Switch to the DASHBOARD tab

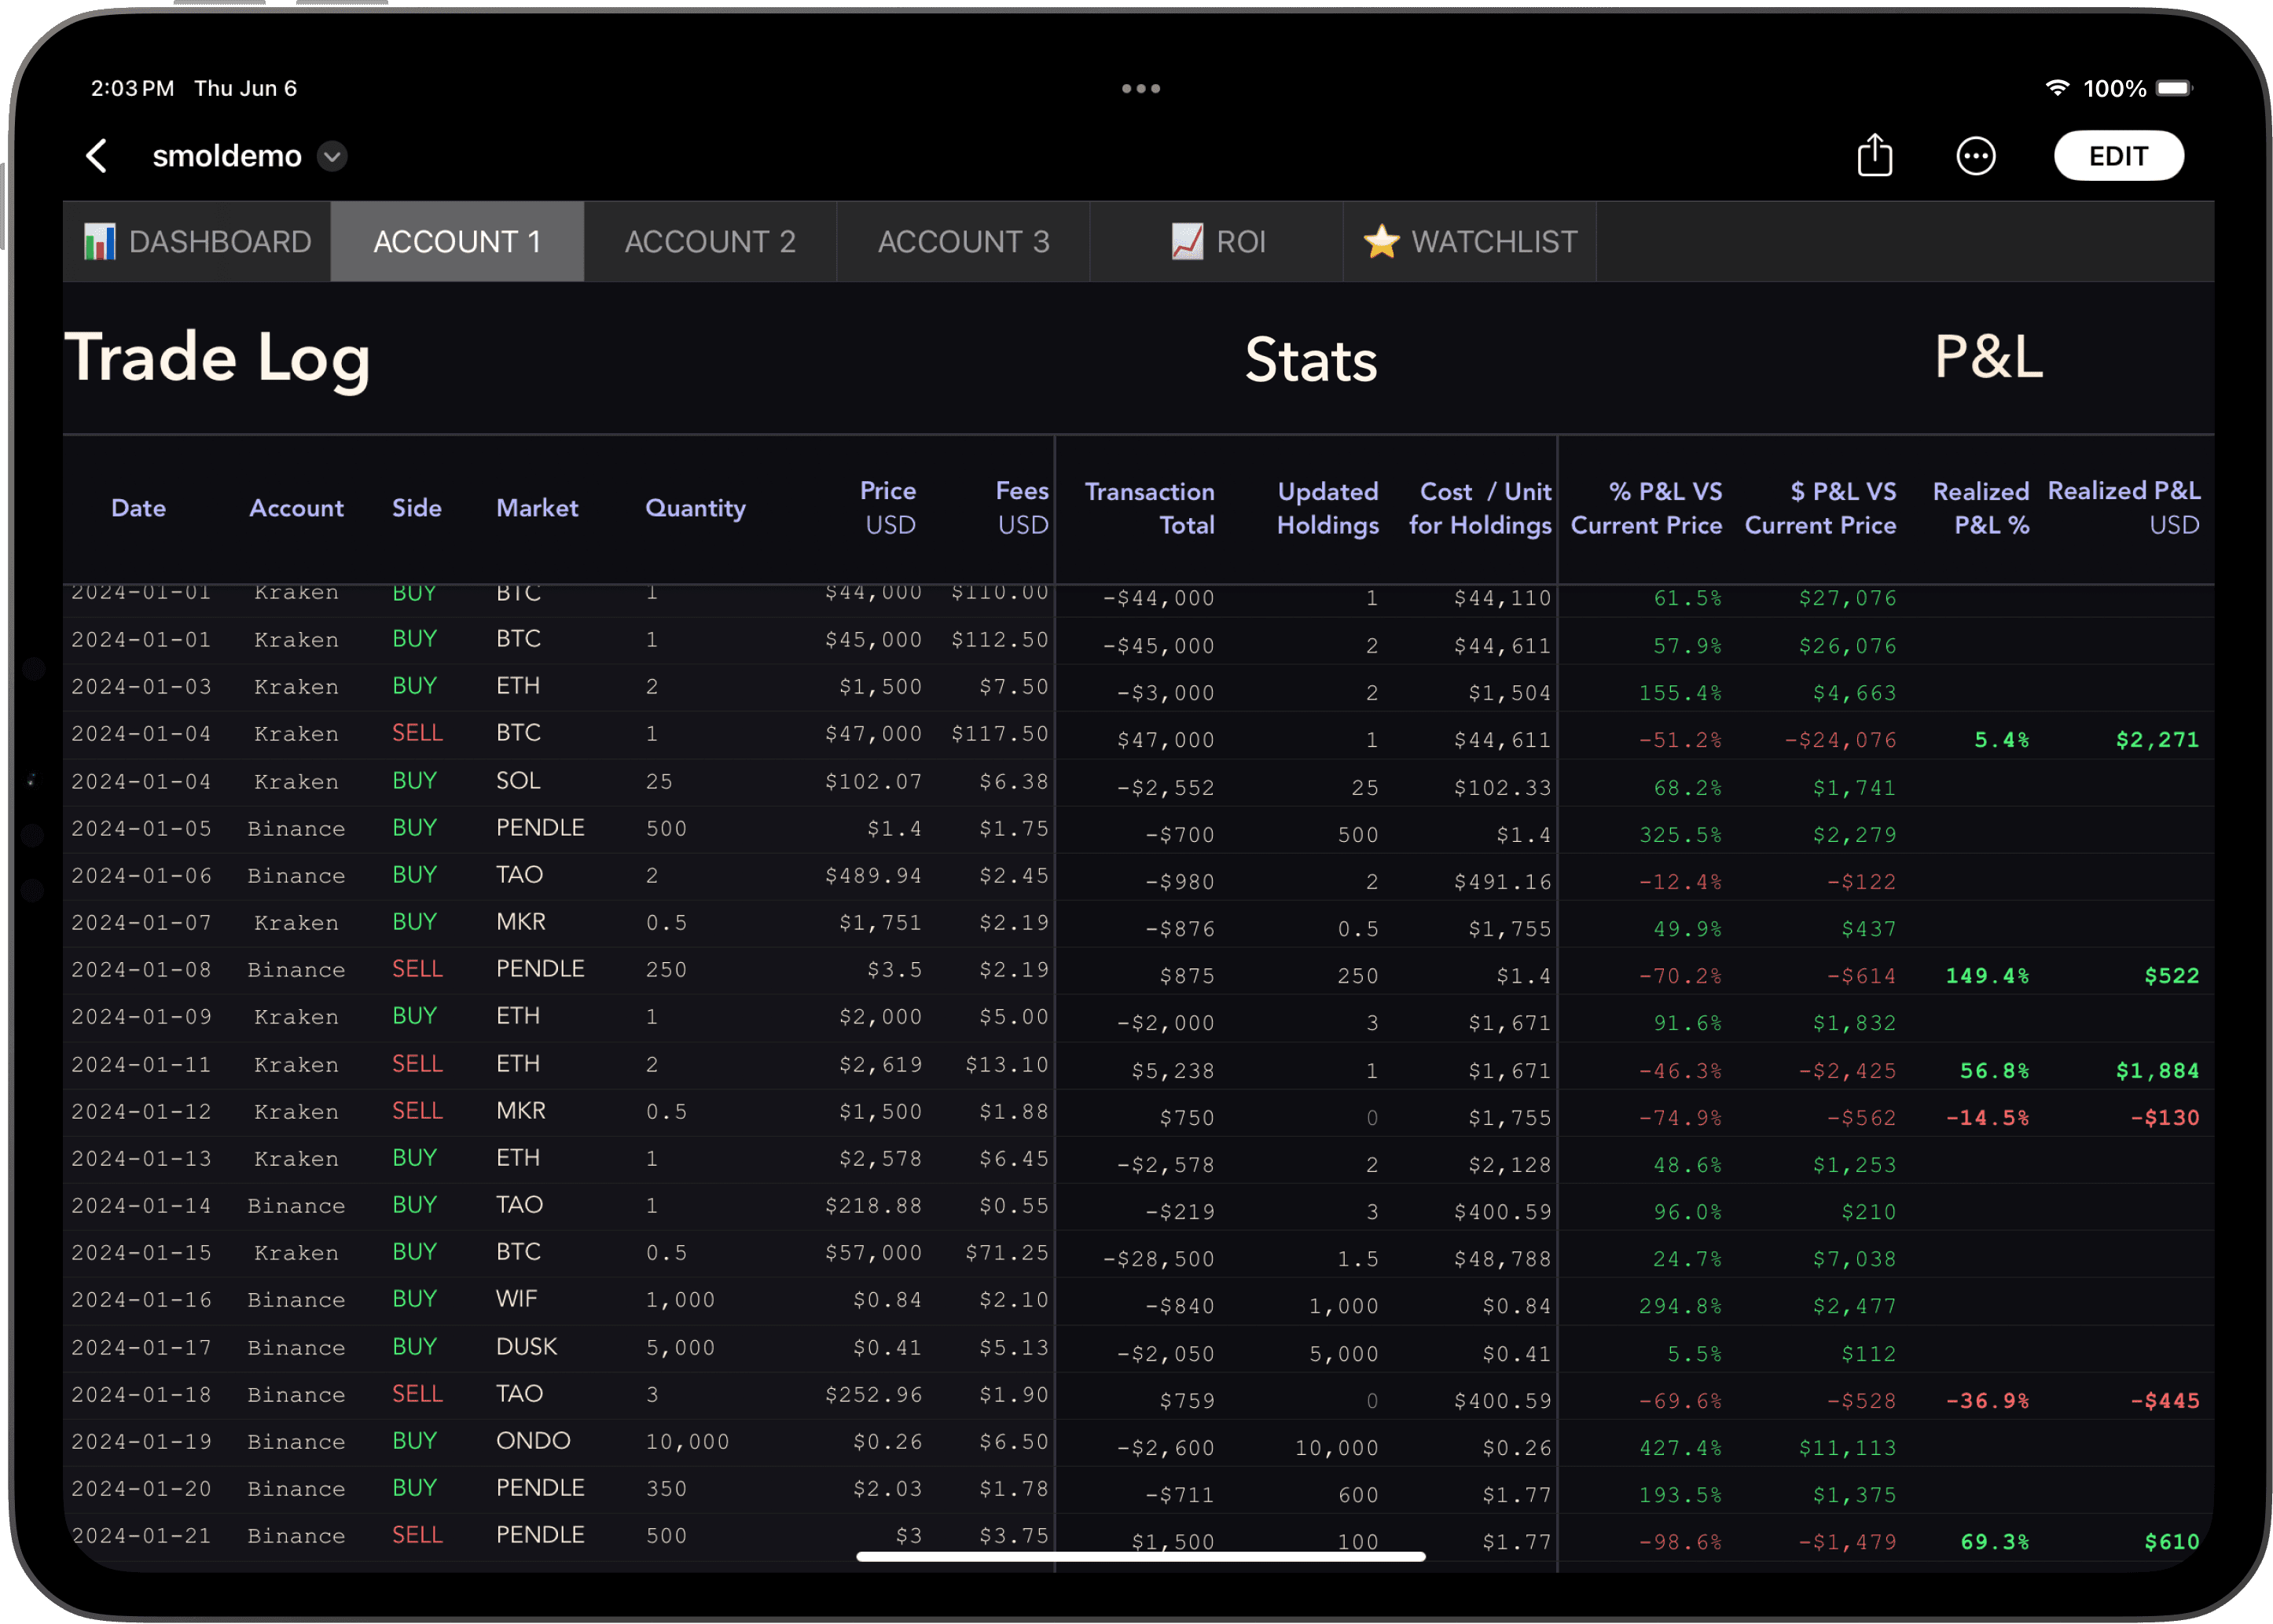pyautogui.click(x=197, y=241)
